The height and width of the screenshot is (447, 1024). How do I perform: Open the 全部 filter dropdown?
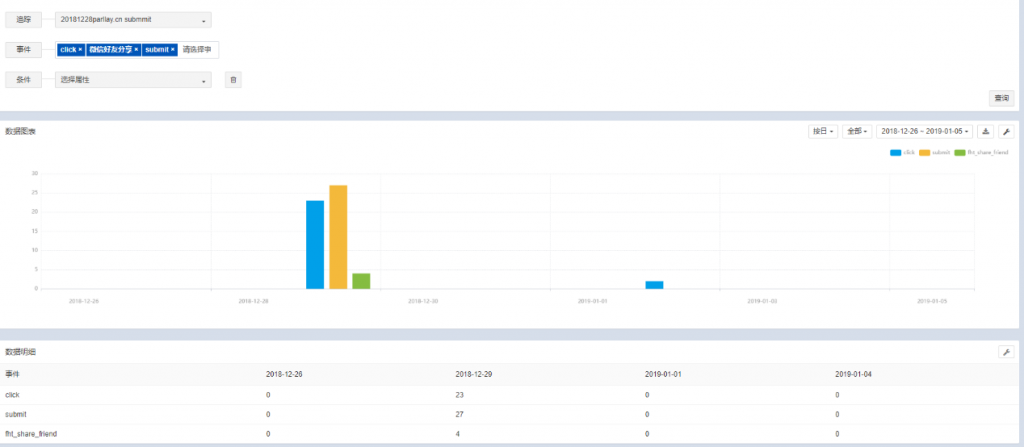857,131
